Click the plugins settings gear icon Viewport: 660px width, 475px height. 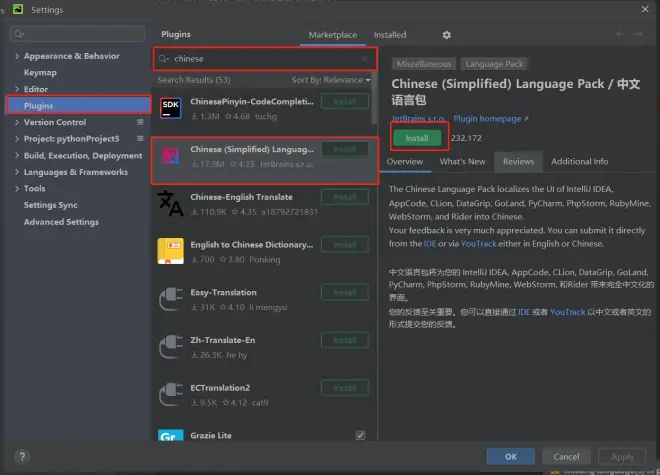point(447,35)
